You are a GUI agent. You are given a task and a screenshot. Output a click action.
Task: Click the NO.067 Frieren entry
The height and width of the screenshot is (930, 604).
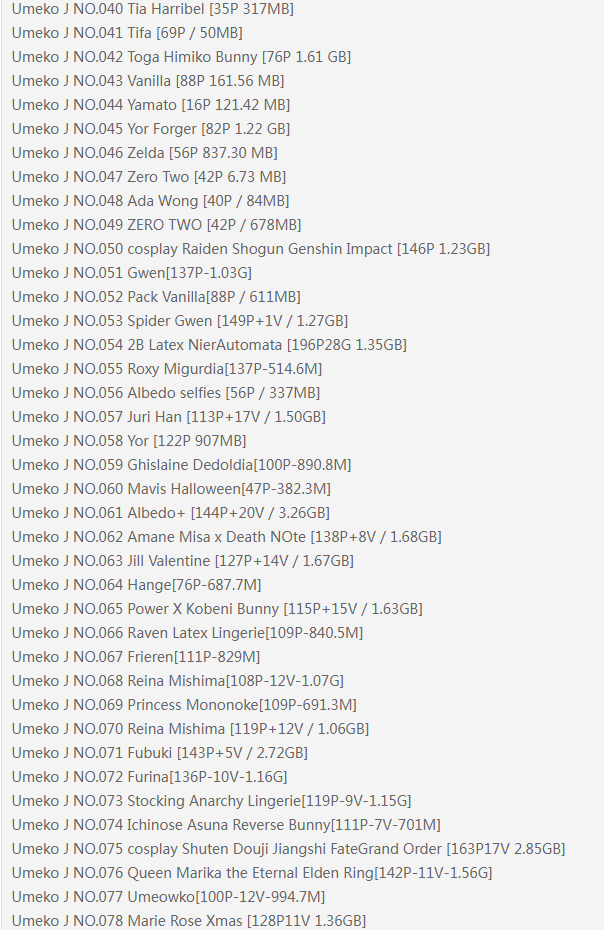pyautogui.click(x=136, y=657)
